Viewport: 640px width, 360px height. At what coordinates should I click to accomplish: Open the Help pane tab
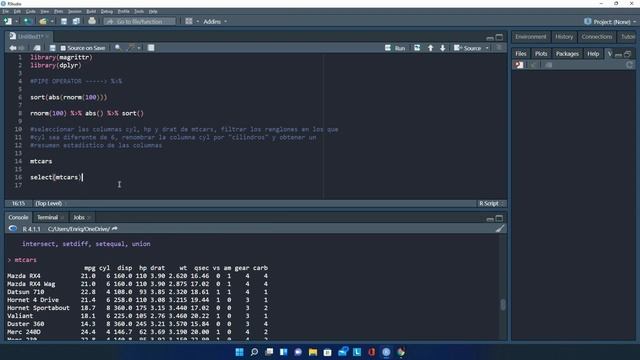[593, 53]
